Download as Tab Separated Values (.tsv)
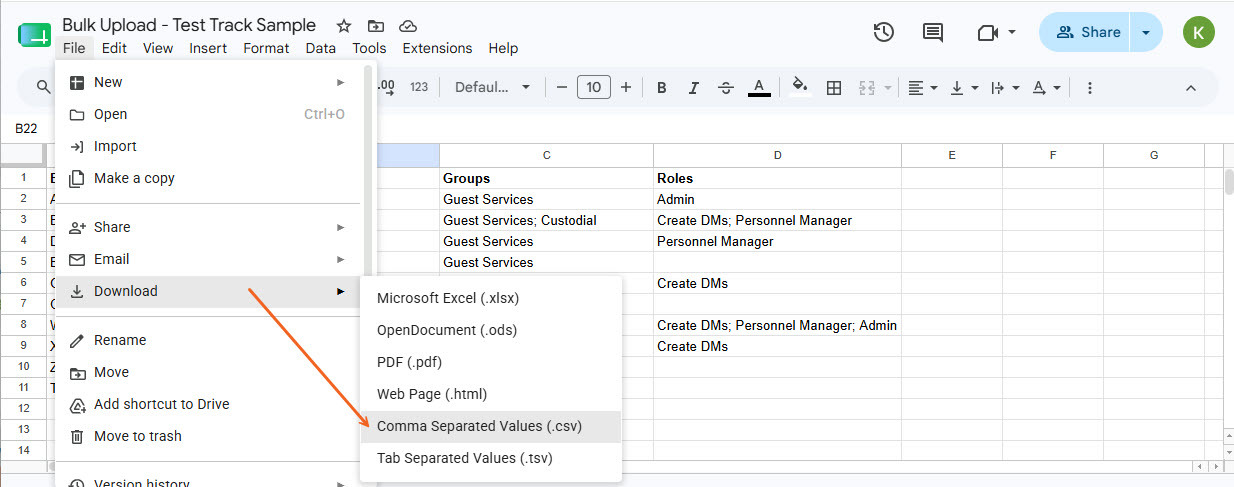1234x487 pixels. (491, 458)
